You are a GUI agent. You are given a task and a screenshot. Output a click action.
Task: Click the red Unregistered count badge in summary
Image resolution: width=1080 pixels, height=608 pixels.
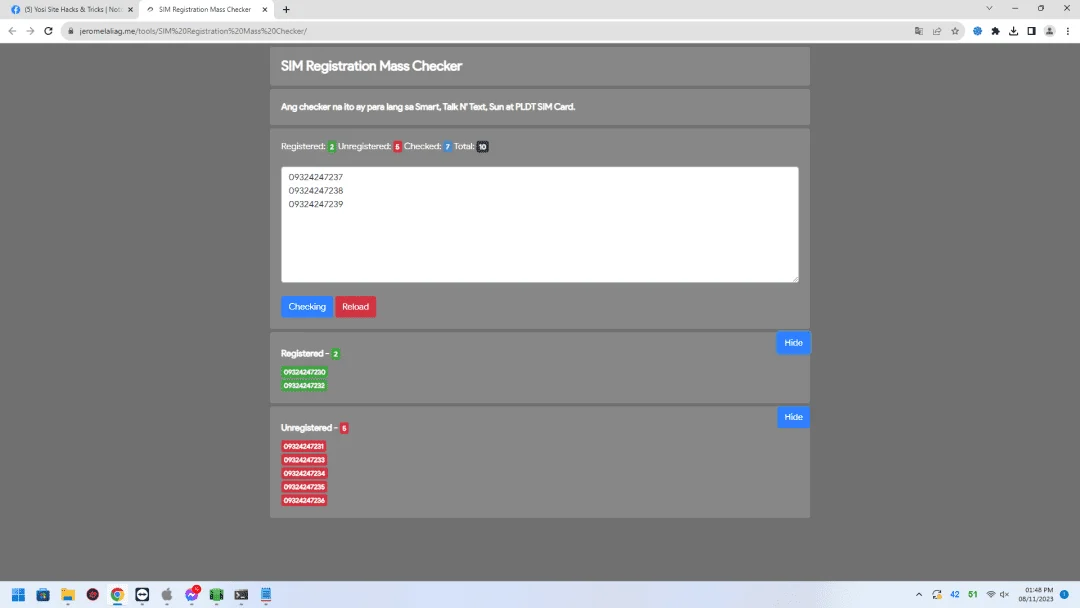[397, 147]
